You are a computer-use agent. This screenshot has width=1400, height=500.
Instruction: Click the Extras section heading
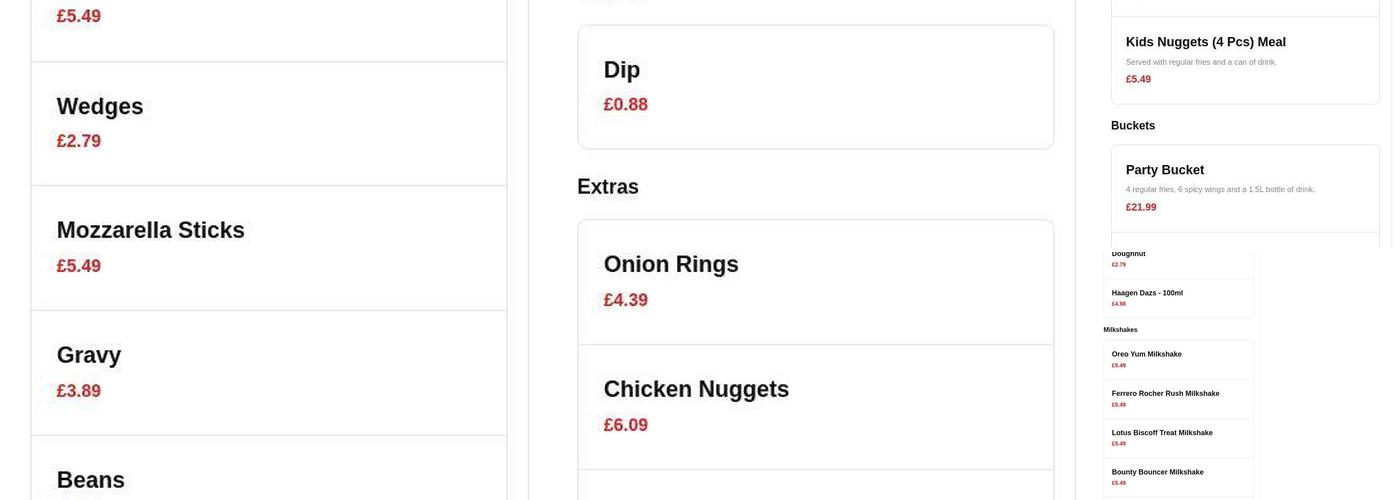pos(608,187)
